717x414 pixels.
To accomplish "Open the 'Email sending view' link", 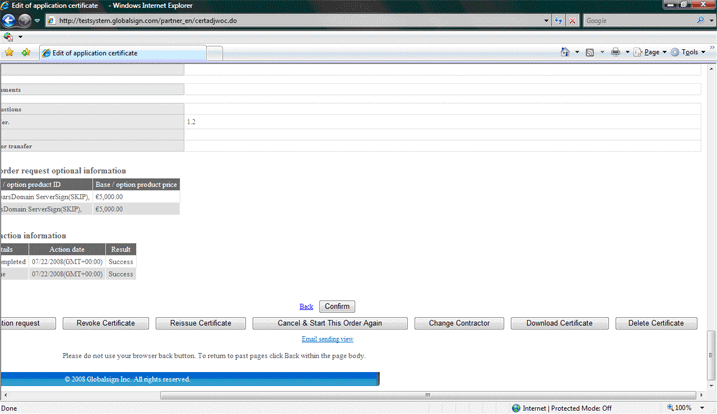I will point(327,339).
